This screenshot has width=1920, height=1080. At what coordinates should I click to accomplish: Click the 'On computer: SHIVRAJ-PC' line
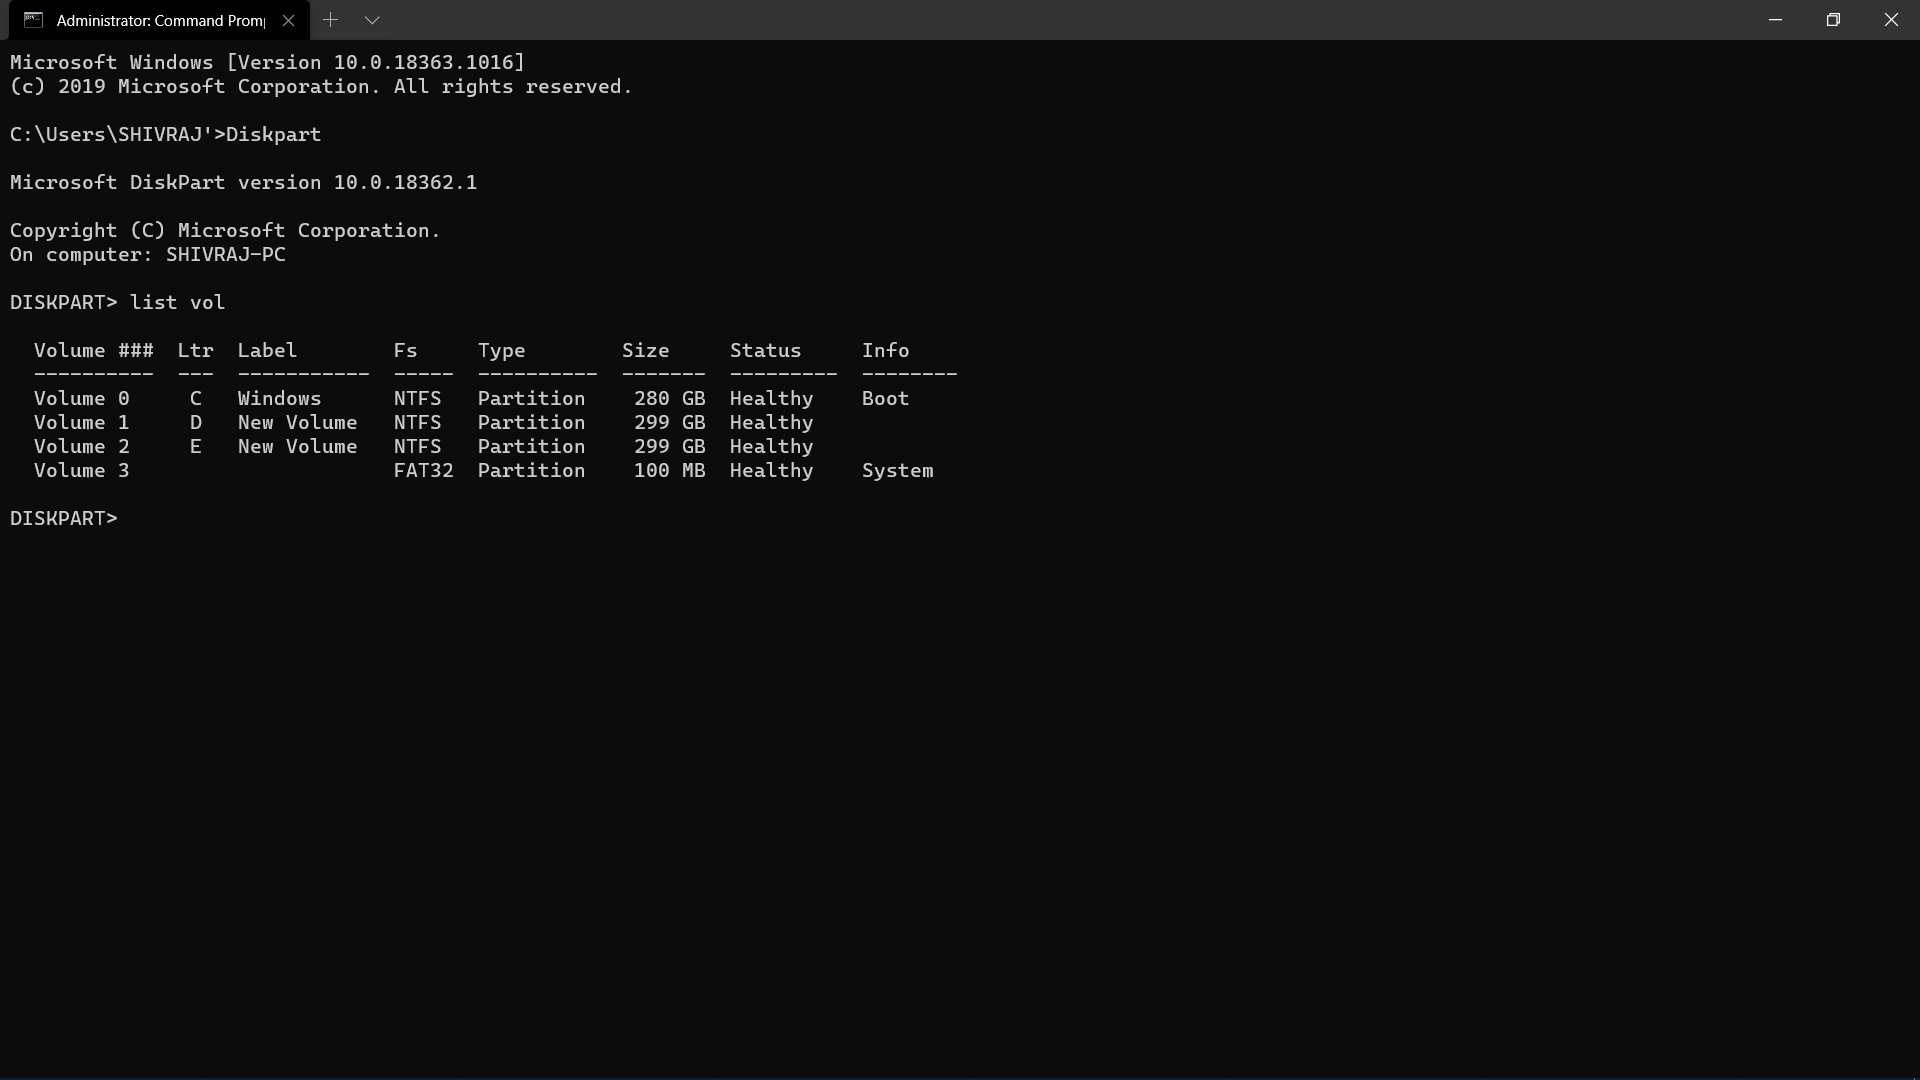(x=147, y=254)
